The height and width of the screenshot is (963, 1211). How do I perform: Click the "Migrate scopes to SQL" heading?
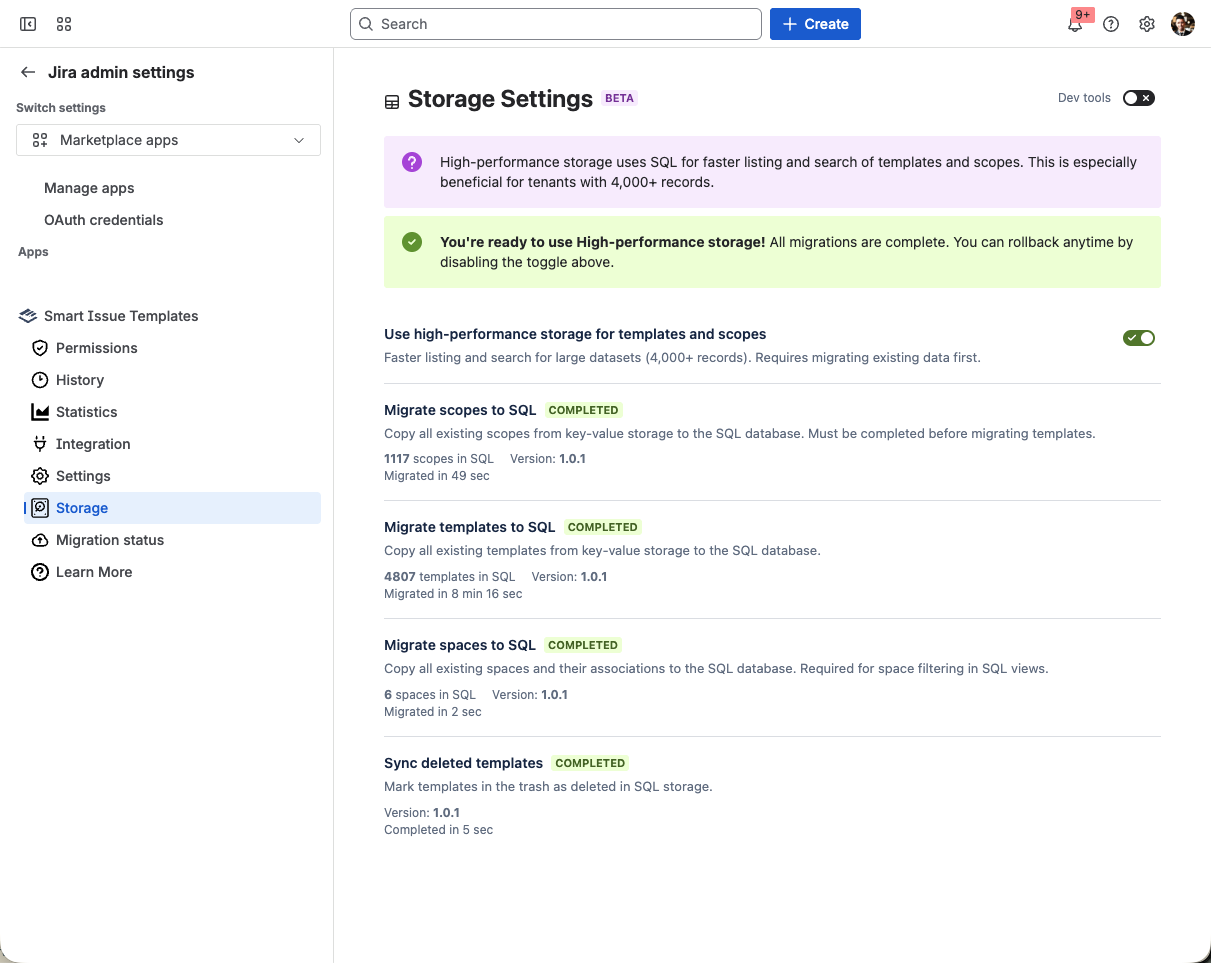pyautogui.click(x=460, y=410)
